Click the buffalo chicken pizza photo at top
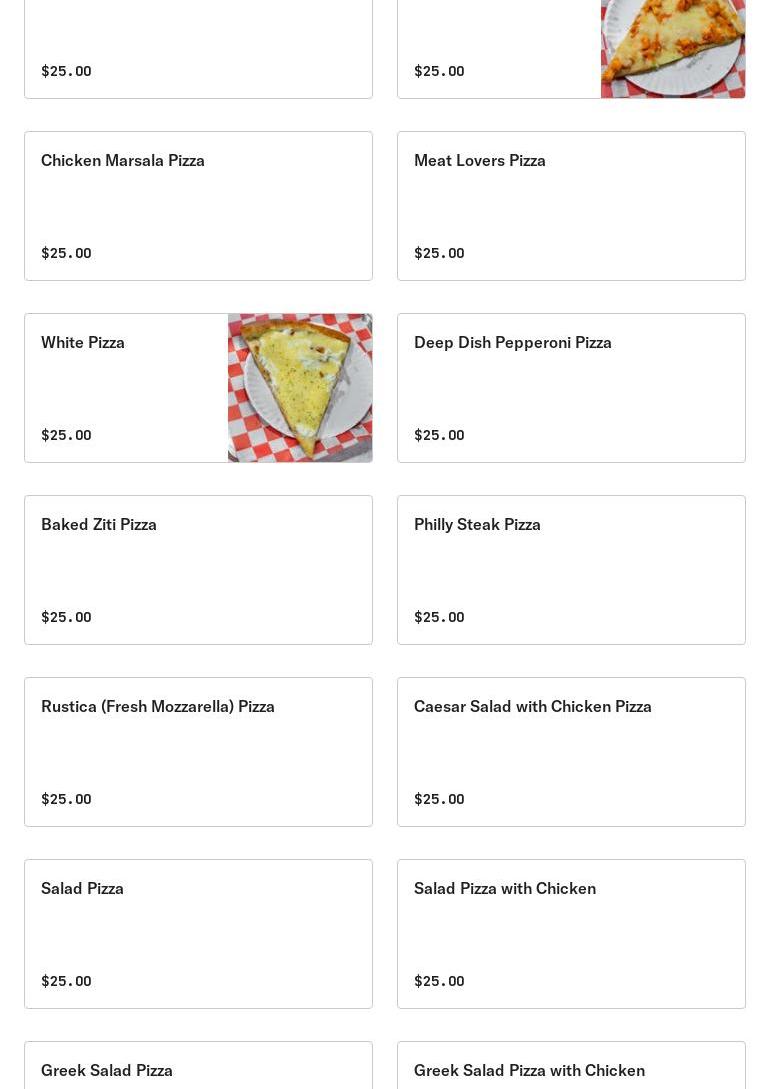The height and width of the screenshot is (1089, 770). pos(672,48)
